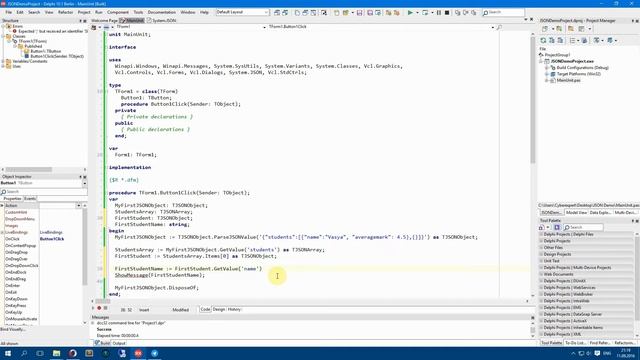Open the Refactor menu
The height and width of the screenshot is (360, 640).
[65, 12]
